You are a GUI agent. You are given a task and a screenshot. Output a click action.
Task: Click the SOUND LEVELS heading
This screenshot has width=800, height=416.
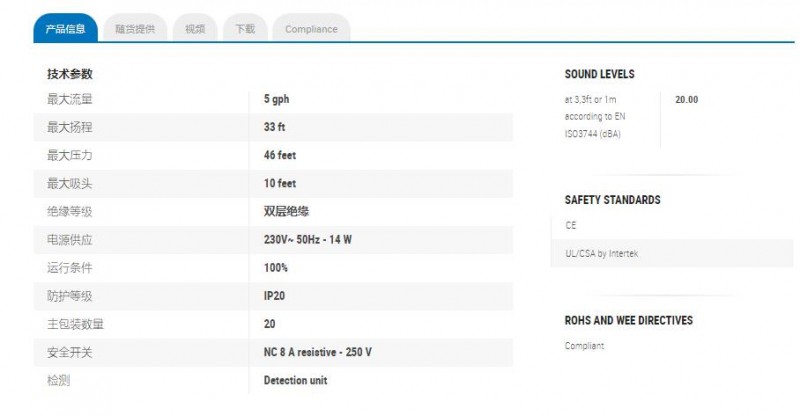[599, 74]
